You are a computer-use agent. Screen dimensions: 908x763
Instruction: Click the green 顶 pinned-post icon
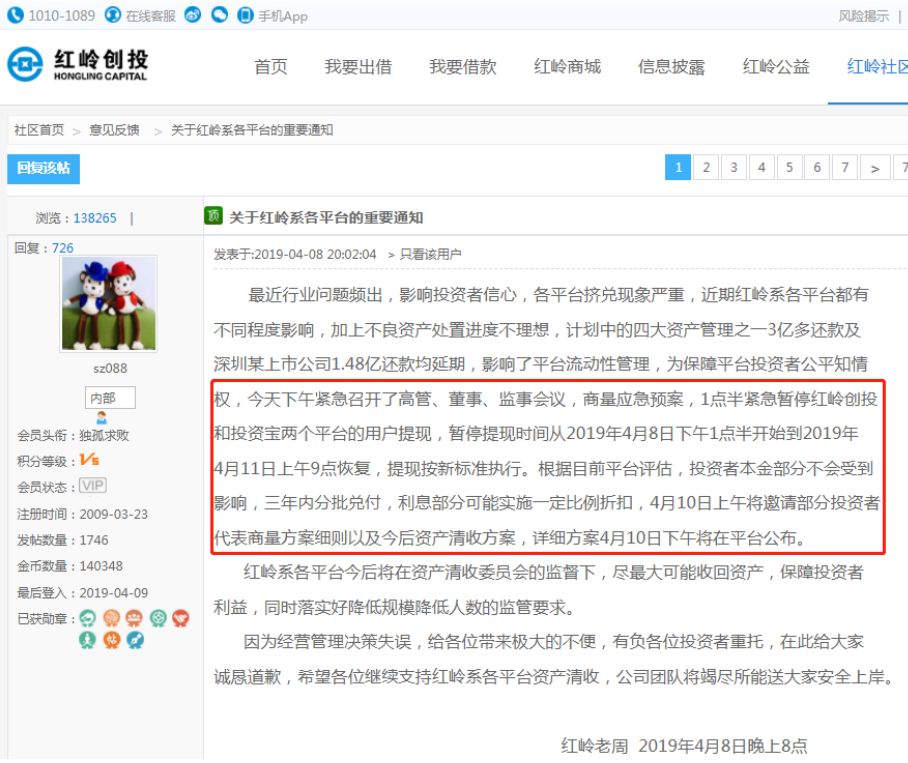pos(213,215)
